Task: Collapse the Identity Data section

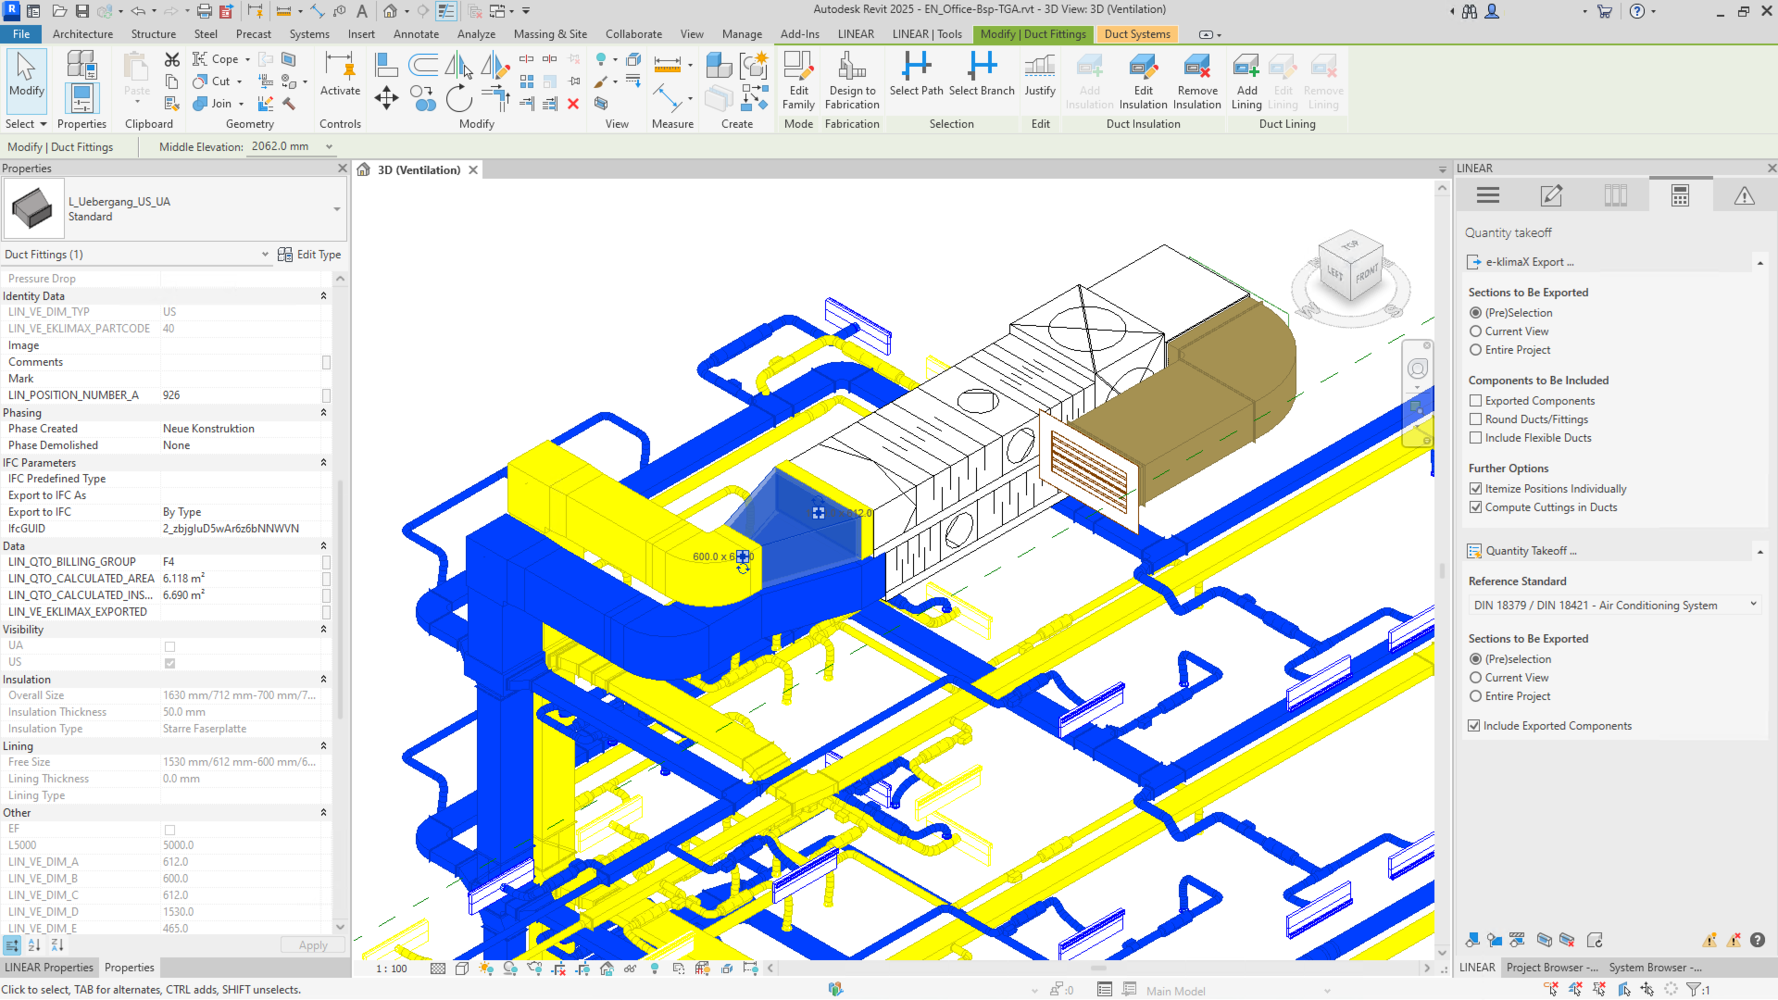Action: pos(323,297)
